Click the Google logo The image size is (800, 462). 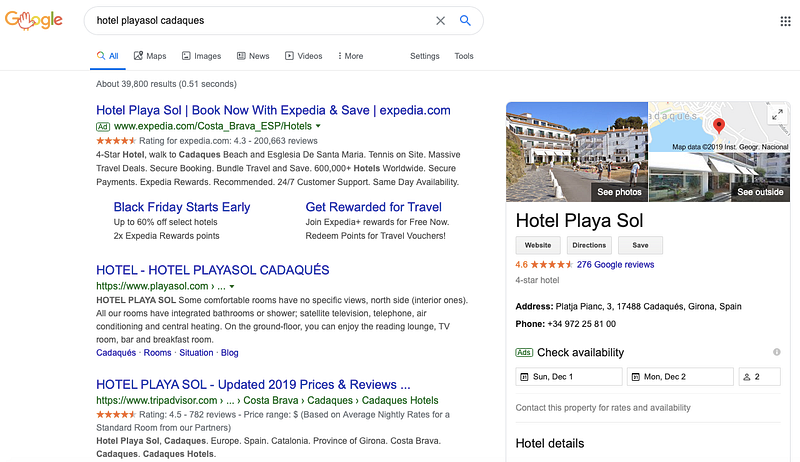click(34, 20)
